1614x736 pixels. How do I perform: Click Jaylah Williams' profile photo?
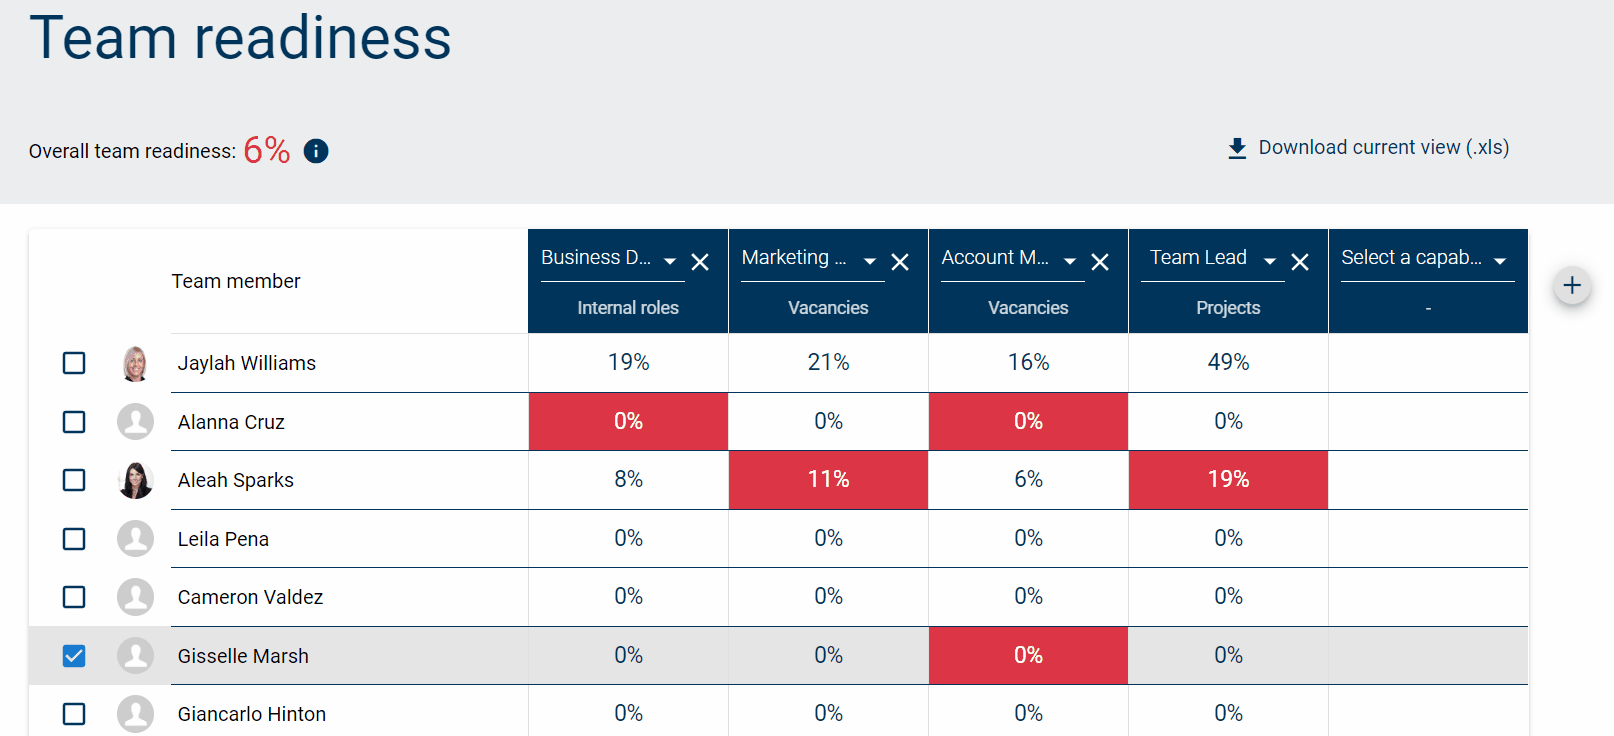pyautogui.click(x=135, y=363)
